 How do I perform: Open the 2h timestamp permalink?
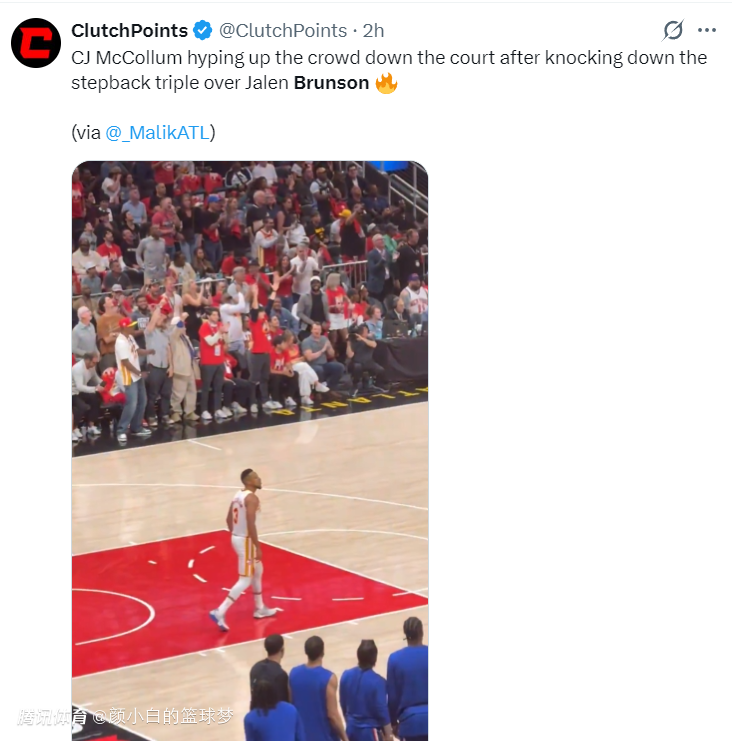[373, 31]
